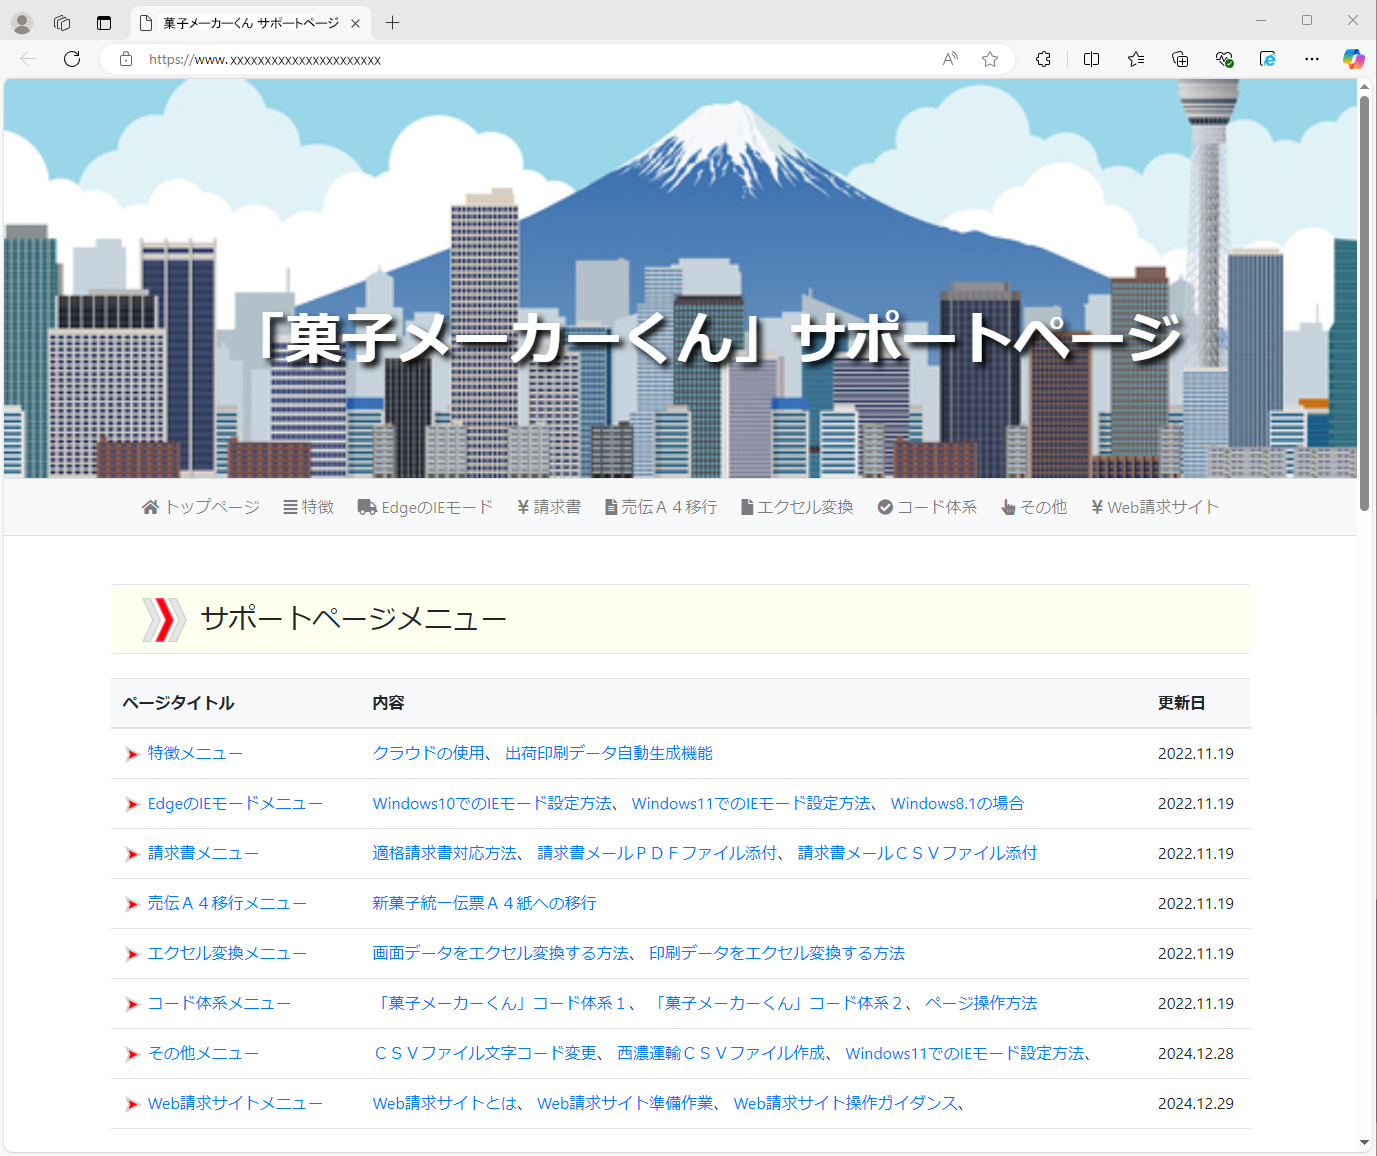Open the Collections icon
Image resolution: width=1377 pixels, height=1156 pixels.
click(1180, 59)
